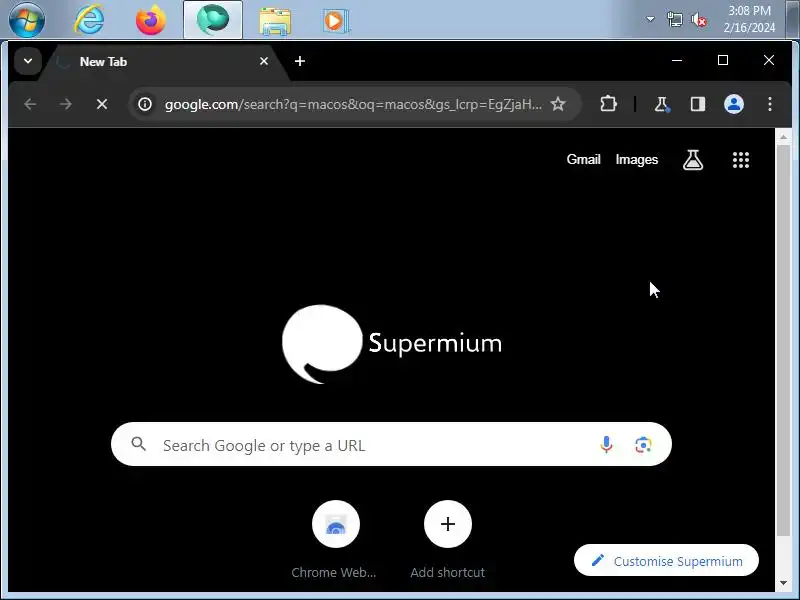The width and height of the screenshot is (800, 600).
Task: Open Customise Supermium
Action: tap(666, 561)
